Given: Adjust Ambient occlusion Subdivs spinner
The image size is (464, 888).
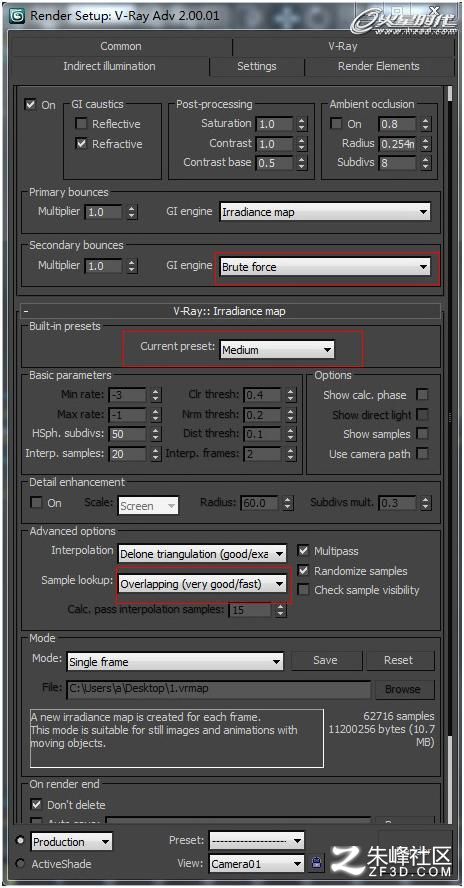Looking at the screenshot, I should [x=425, y=163].
